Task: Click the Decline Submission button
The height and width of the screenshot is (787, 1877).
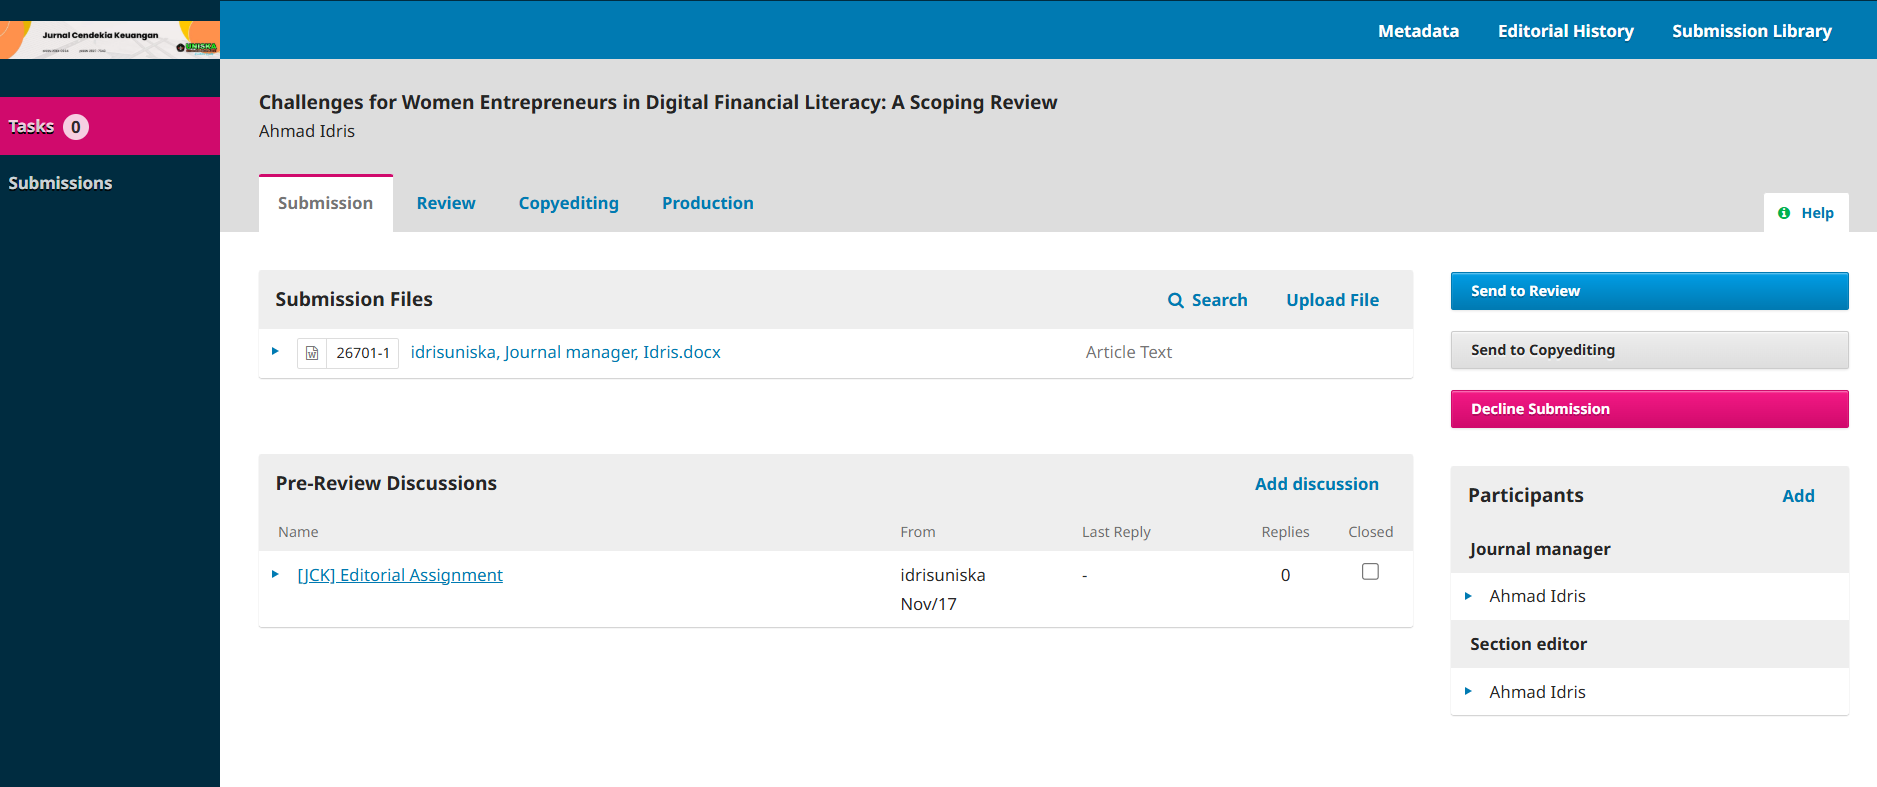Action: pos(1649,409)
